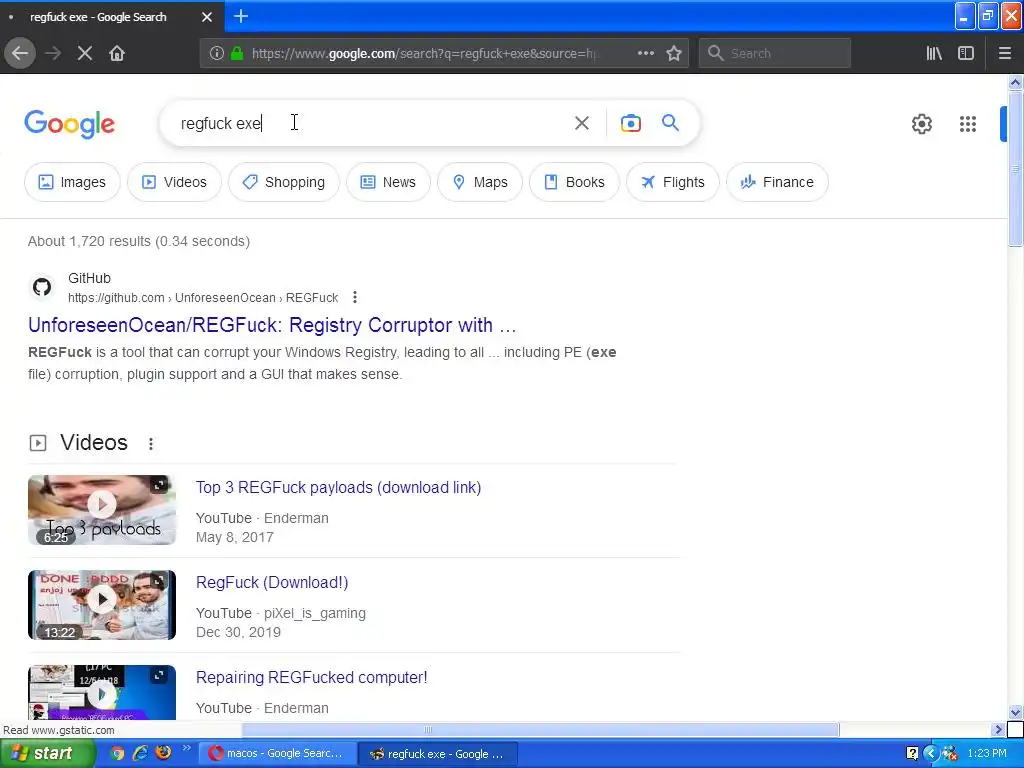Filter results by Books

pyautogui.click(x=575, y=182)
